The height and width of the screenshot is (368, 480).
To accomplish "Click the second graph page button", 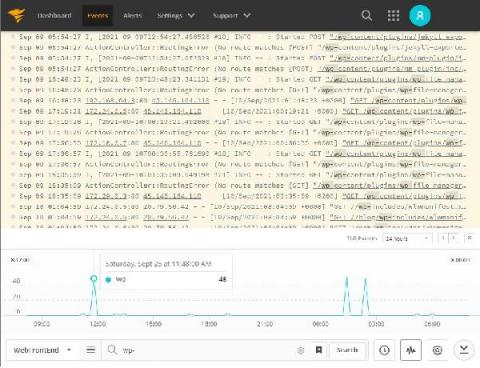I will pyautogui.click(x=453, y=238).
